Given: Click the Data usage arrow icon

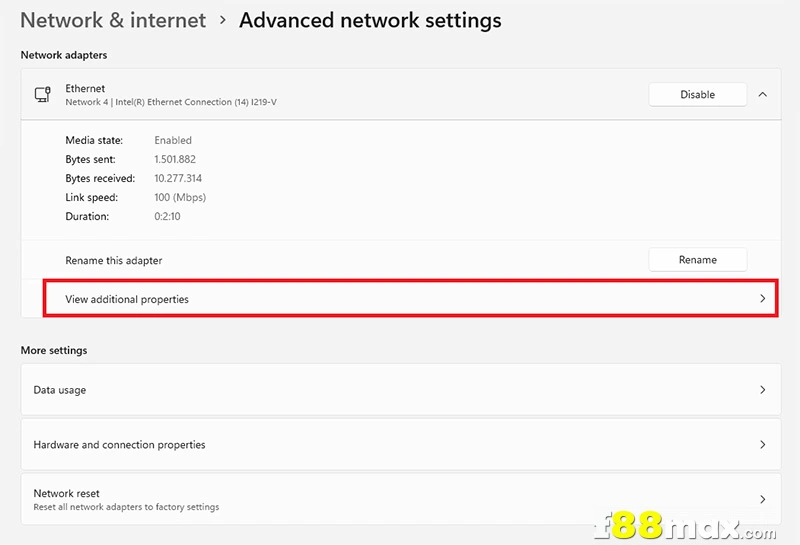Looking at the screenshot, I should [x=762, y=389].
